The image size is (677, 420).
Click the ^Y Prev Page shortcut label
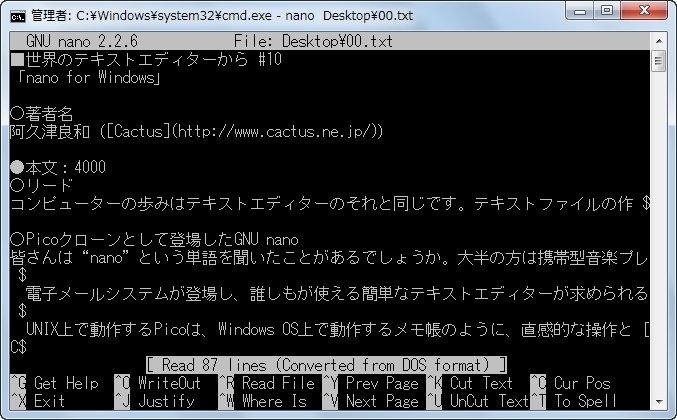[370, 383]
